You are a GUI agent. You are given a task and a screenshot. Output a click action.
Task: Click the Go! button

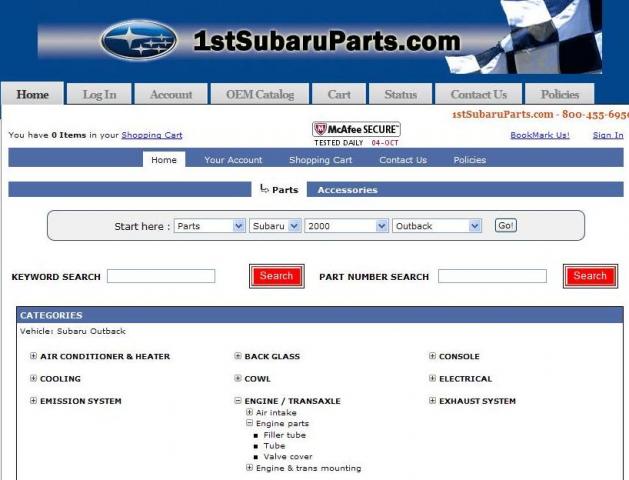(505, 225)
